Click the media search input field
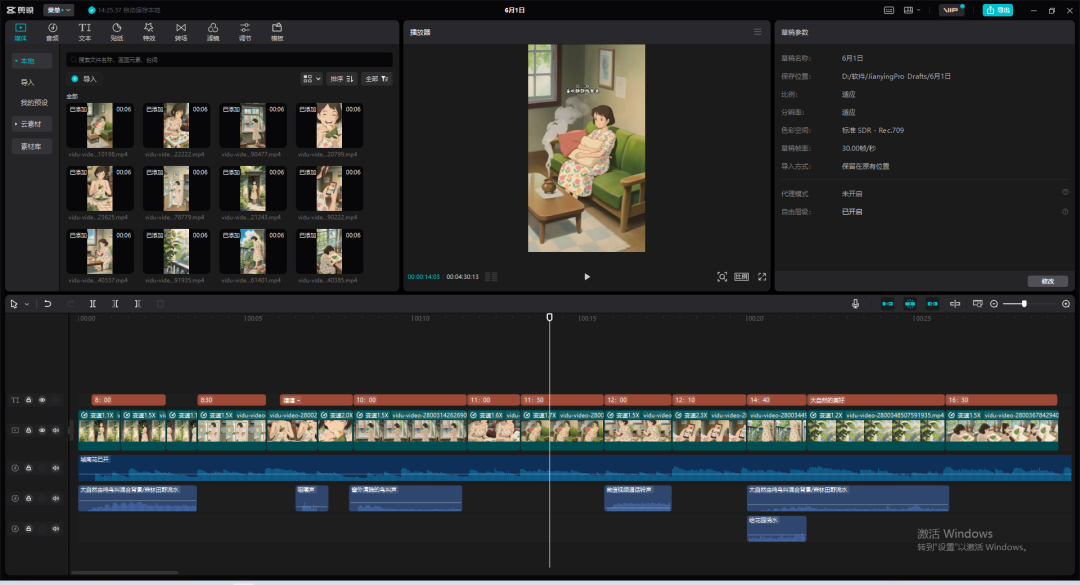The image size is (1080, 585). (230, 60)
